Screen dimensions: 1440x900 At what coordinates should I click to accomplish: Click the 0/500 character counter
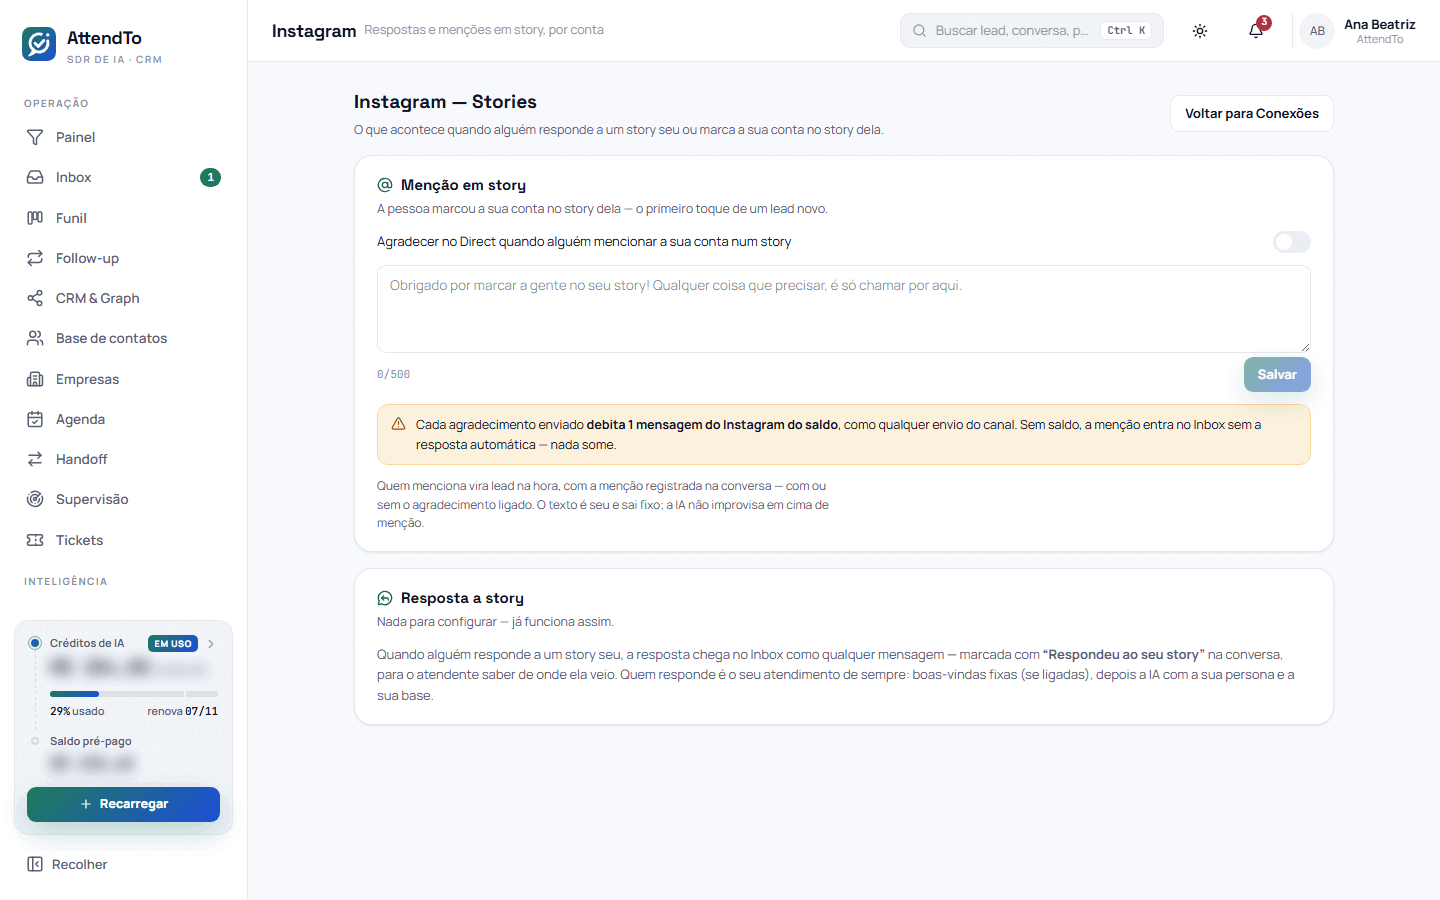click(x=393, y=375)
